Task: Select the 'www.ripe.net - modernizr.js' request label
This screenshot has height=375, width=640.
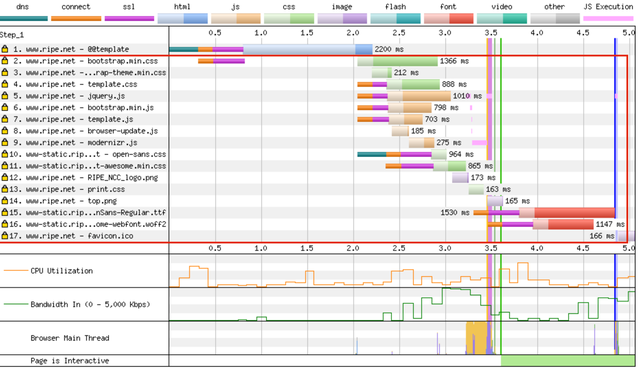Action: (82, 142)
